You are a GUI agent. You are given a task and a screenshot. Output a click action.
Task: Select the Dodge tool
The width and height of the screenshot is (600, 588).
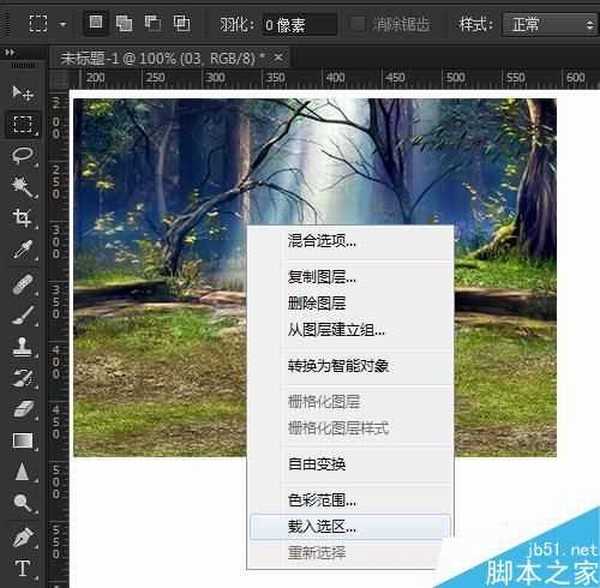click(x=23, y=503)
